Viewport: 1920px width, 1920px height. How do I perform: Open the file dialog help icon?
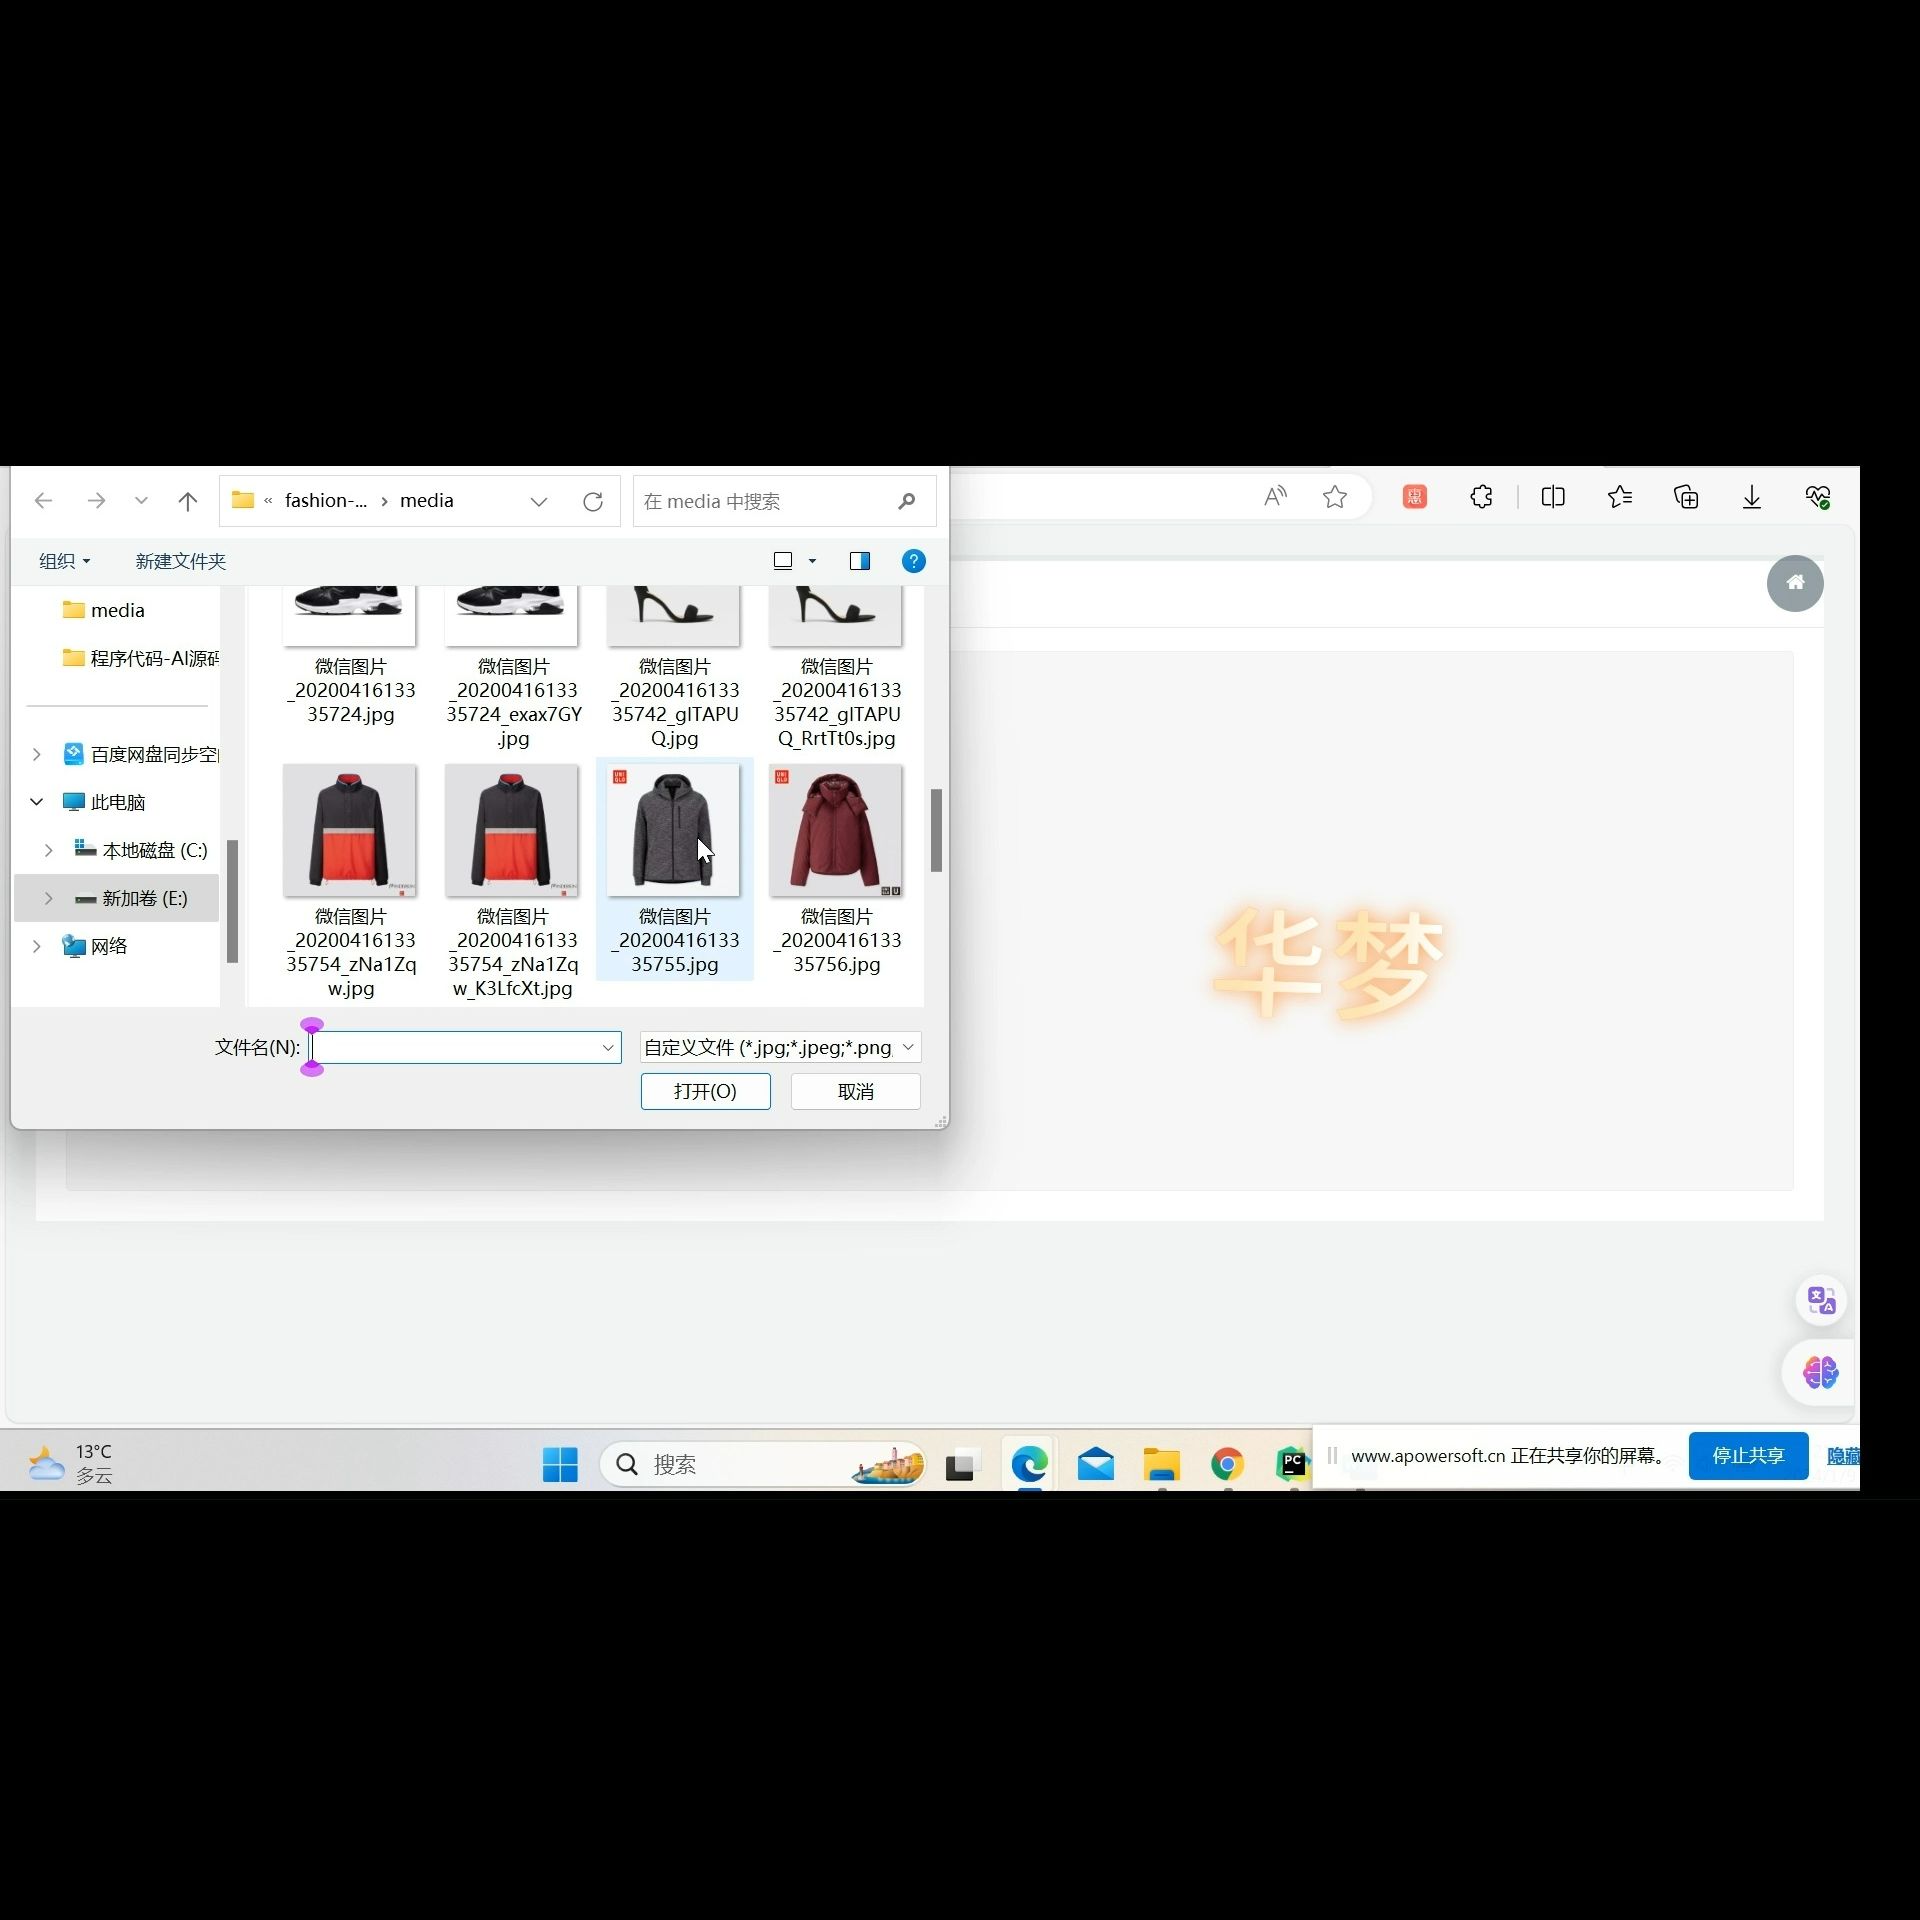(913, 561)
